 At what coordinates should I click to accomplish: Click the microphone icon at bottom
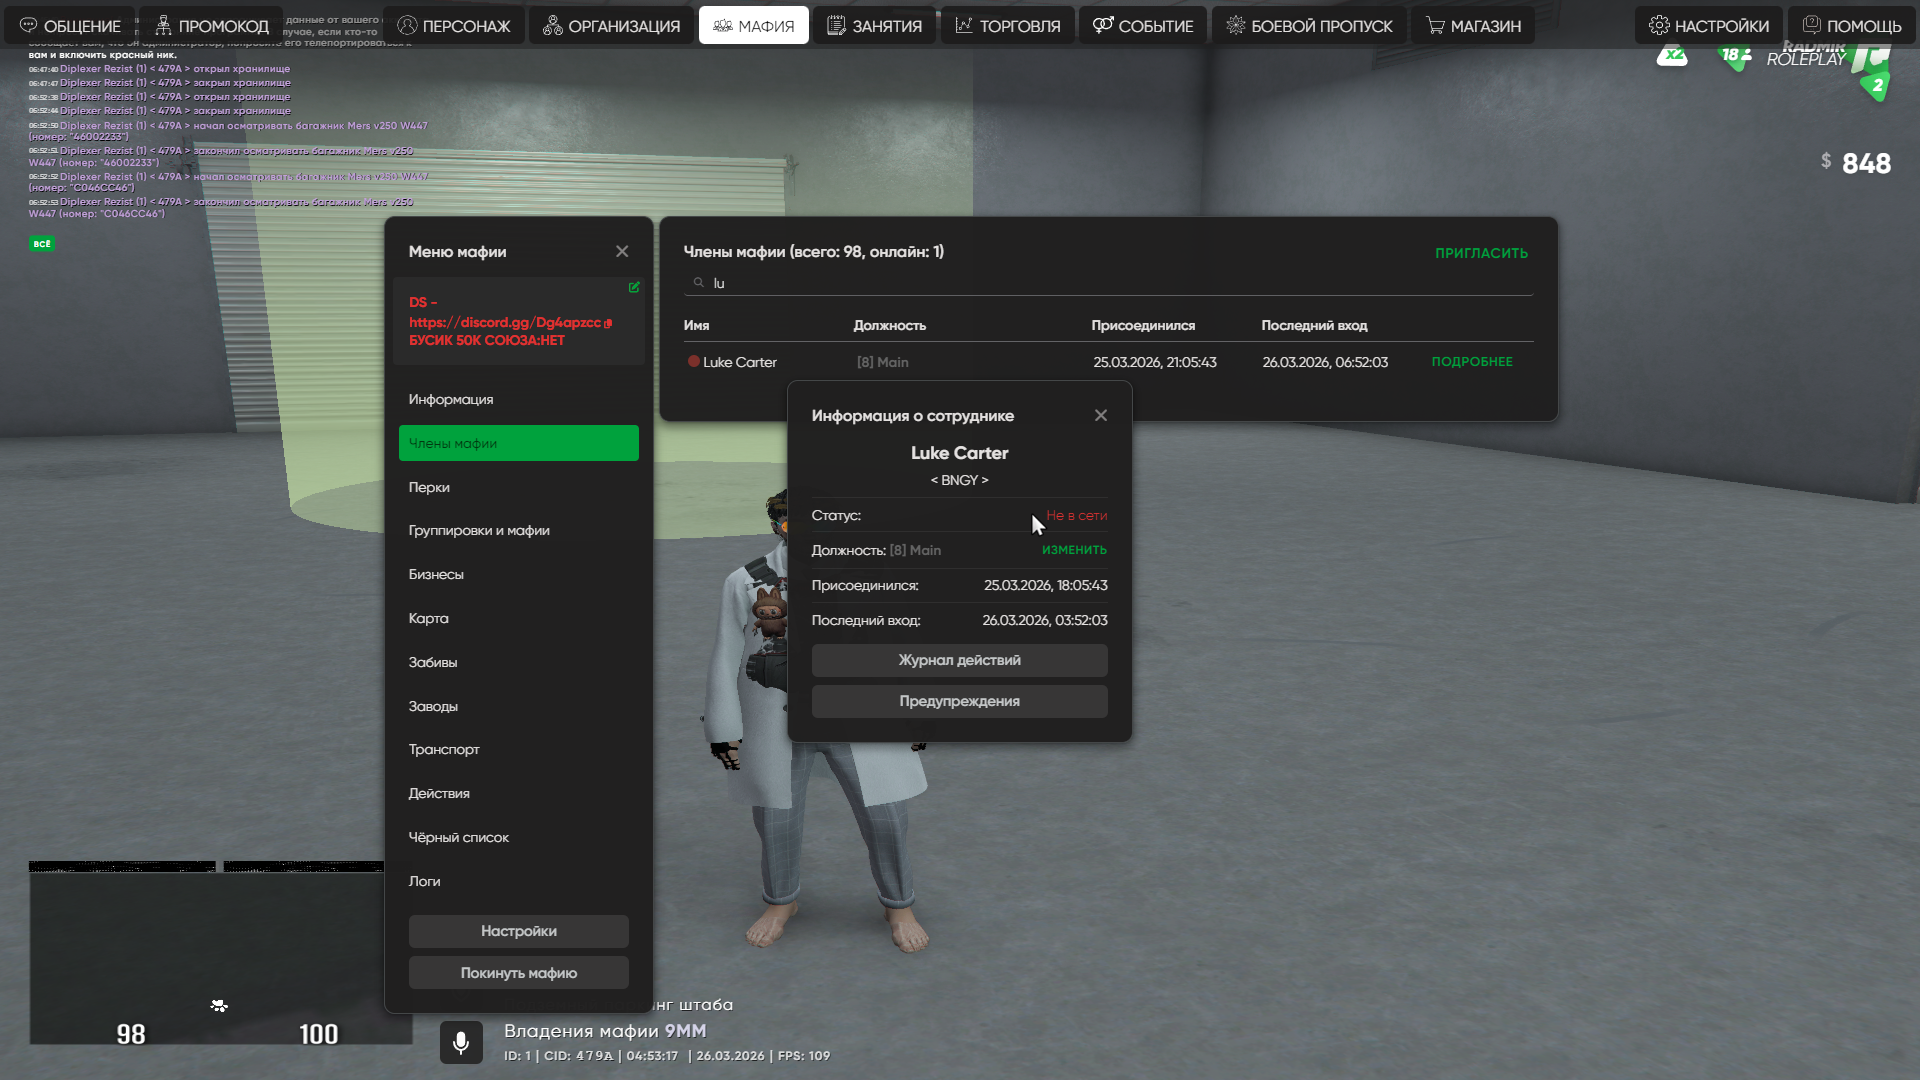461,1042
